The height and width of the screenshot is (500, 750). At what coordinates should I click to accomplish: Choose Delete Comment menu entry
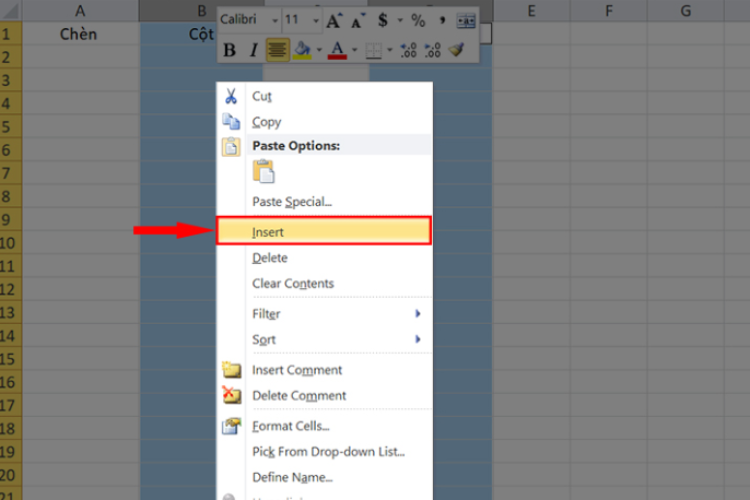click(x=324, y=396)
